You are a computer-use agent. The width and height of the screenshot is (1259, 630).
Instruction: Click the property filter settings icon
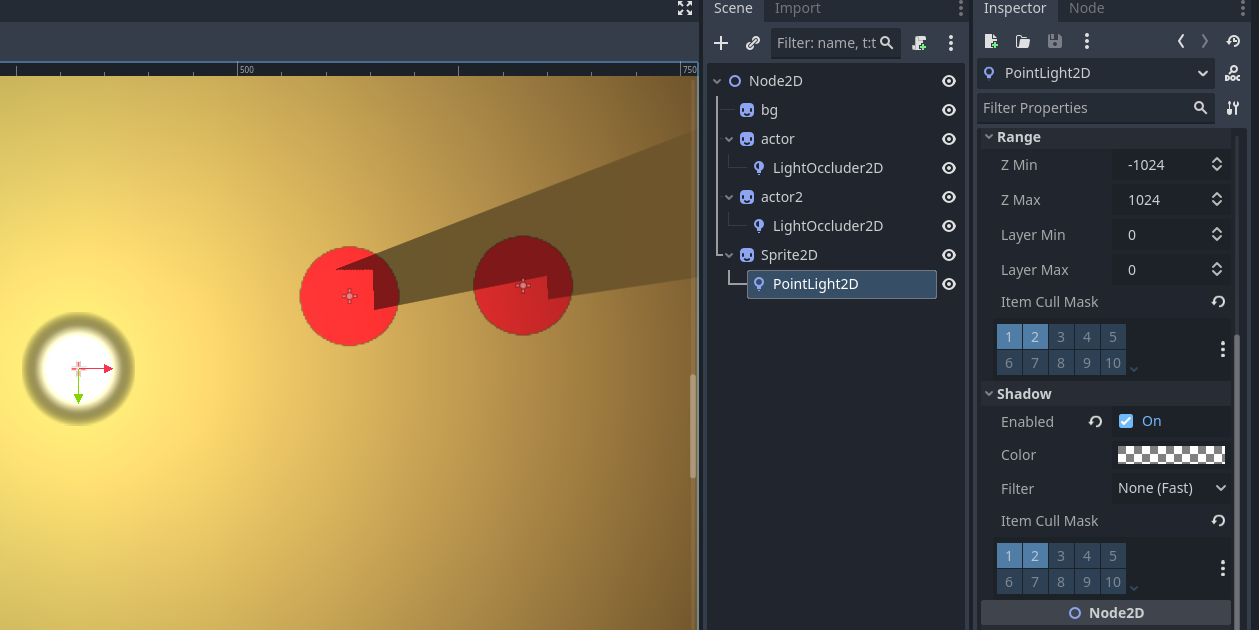tap(1233, 108)
